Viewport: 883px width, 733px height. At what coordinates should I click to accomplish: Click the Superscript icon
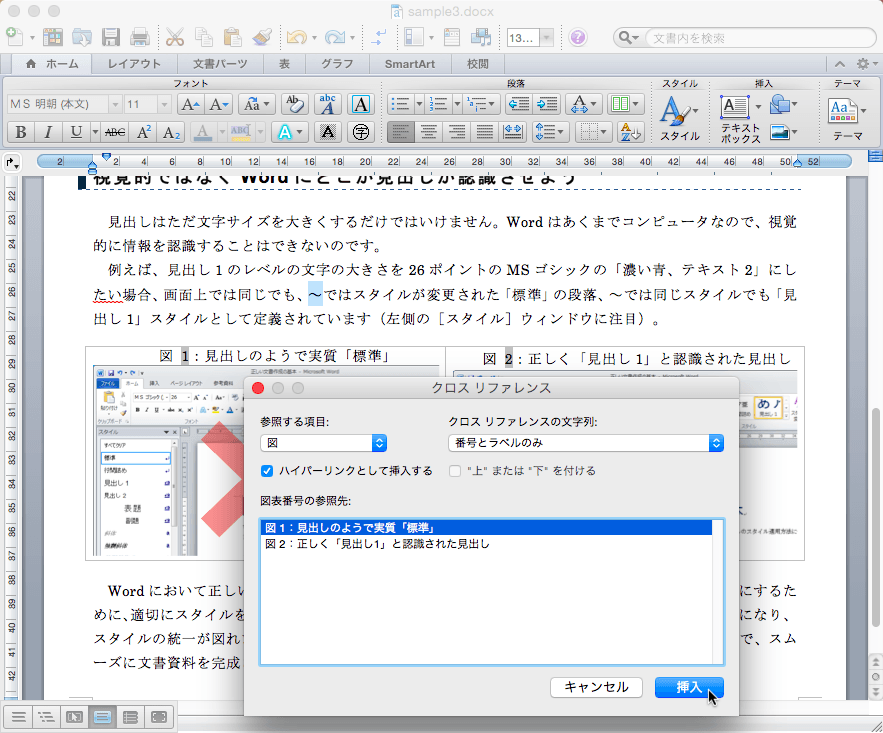[144, 133]
